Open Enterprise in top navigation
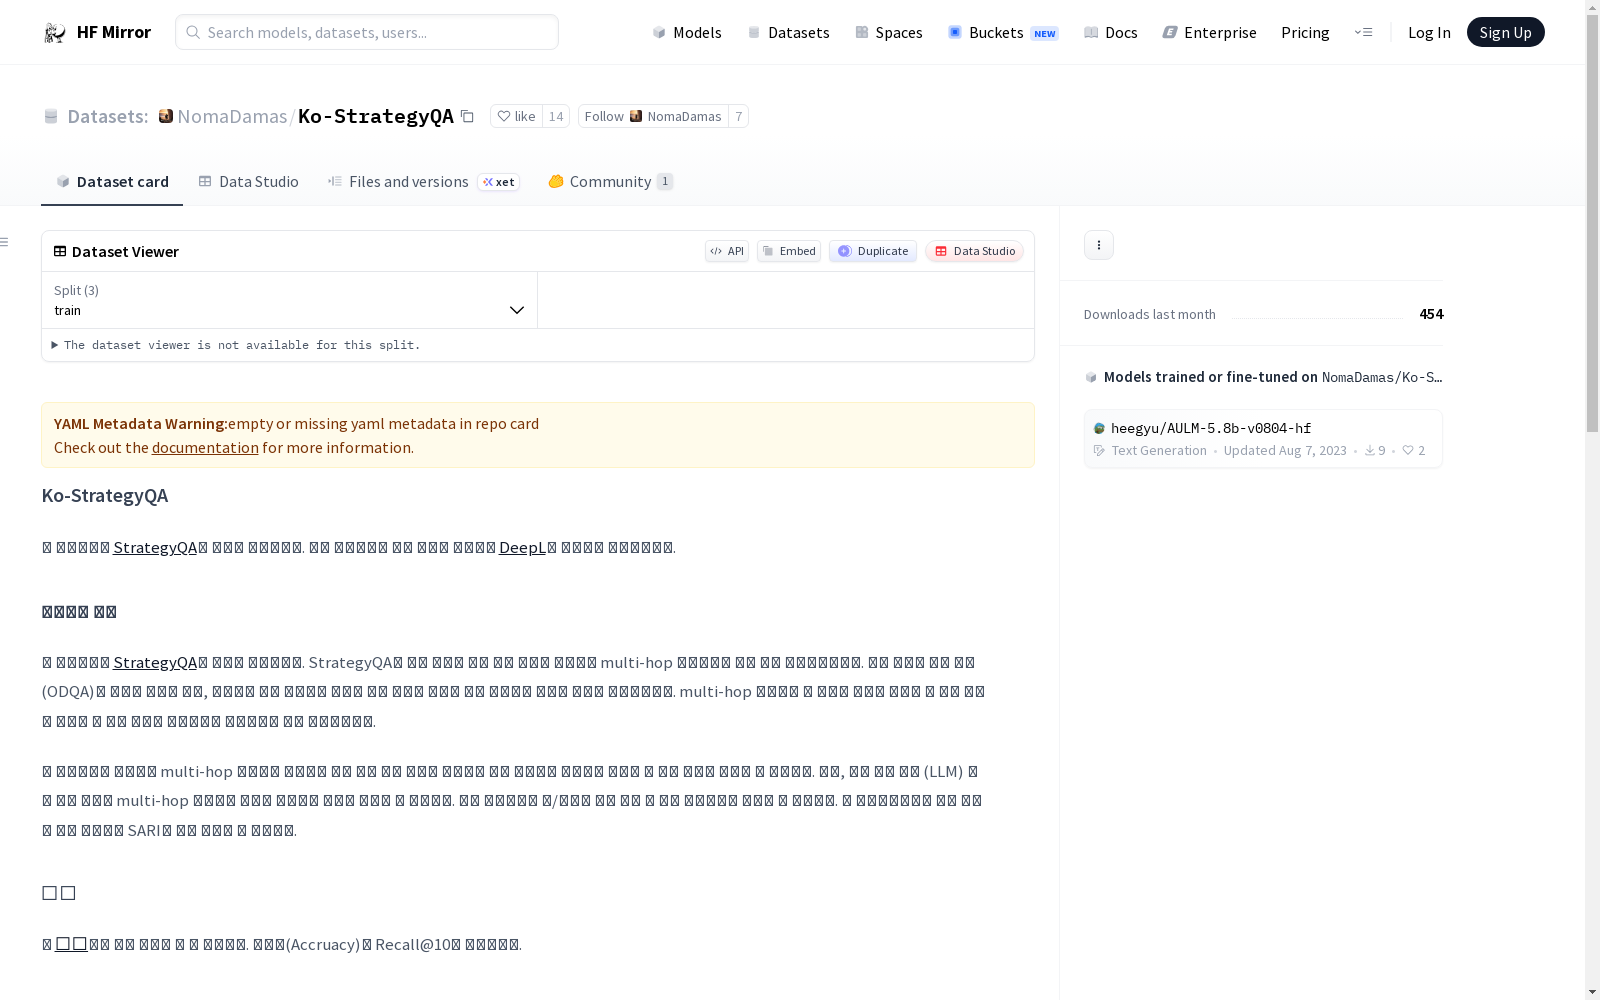The width and height of the screenshot is (1600, 1000). (1209, 32)
